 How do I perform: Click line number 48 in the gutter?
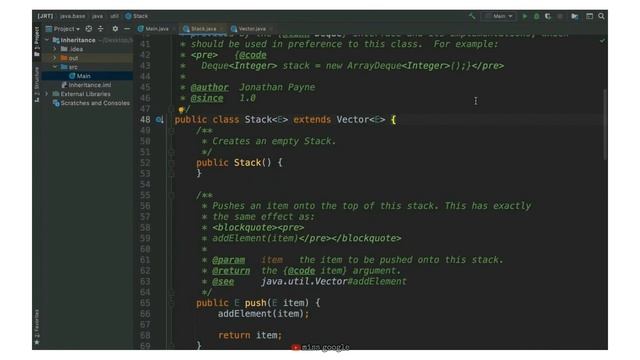(145, 120)
